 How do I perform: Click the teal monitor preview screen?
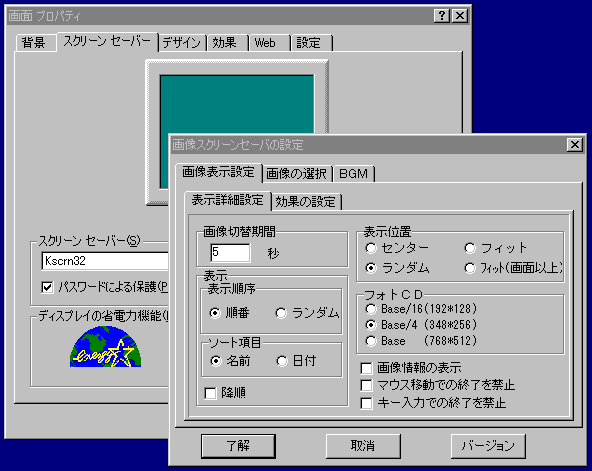237,104
